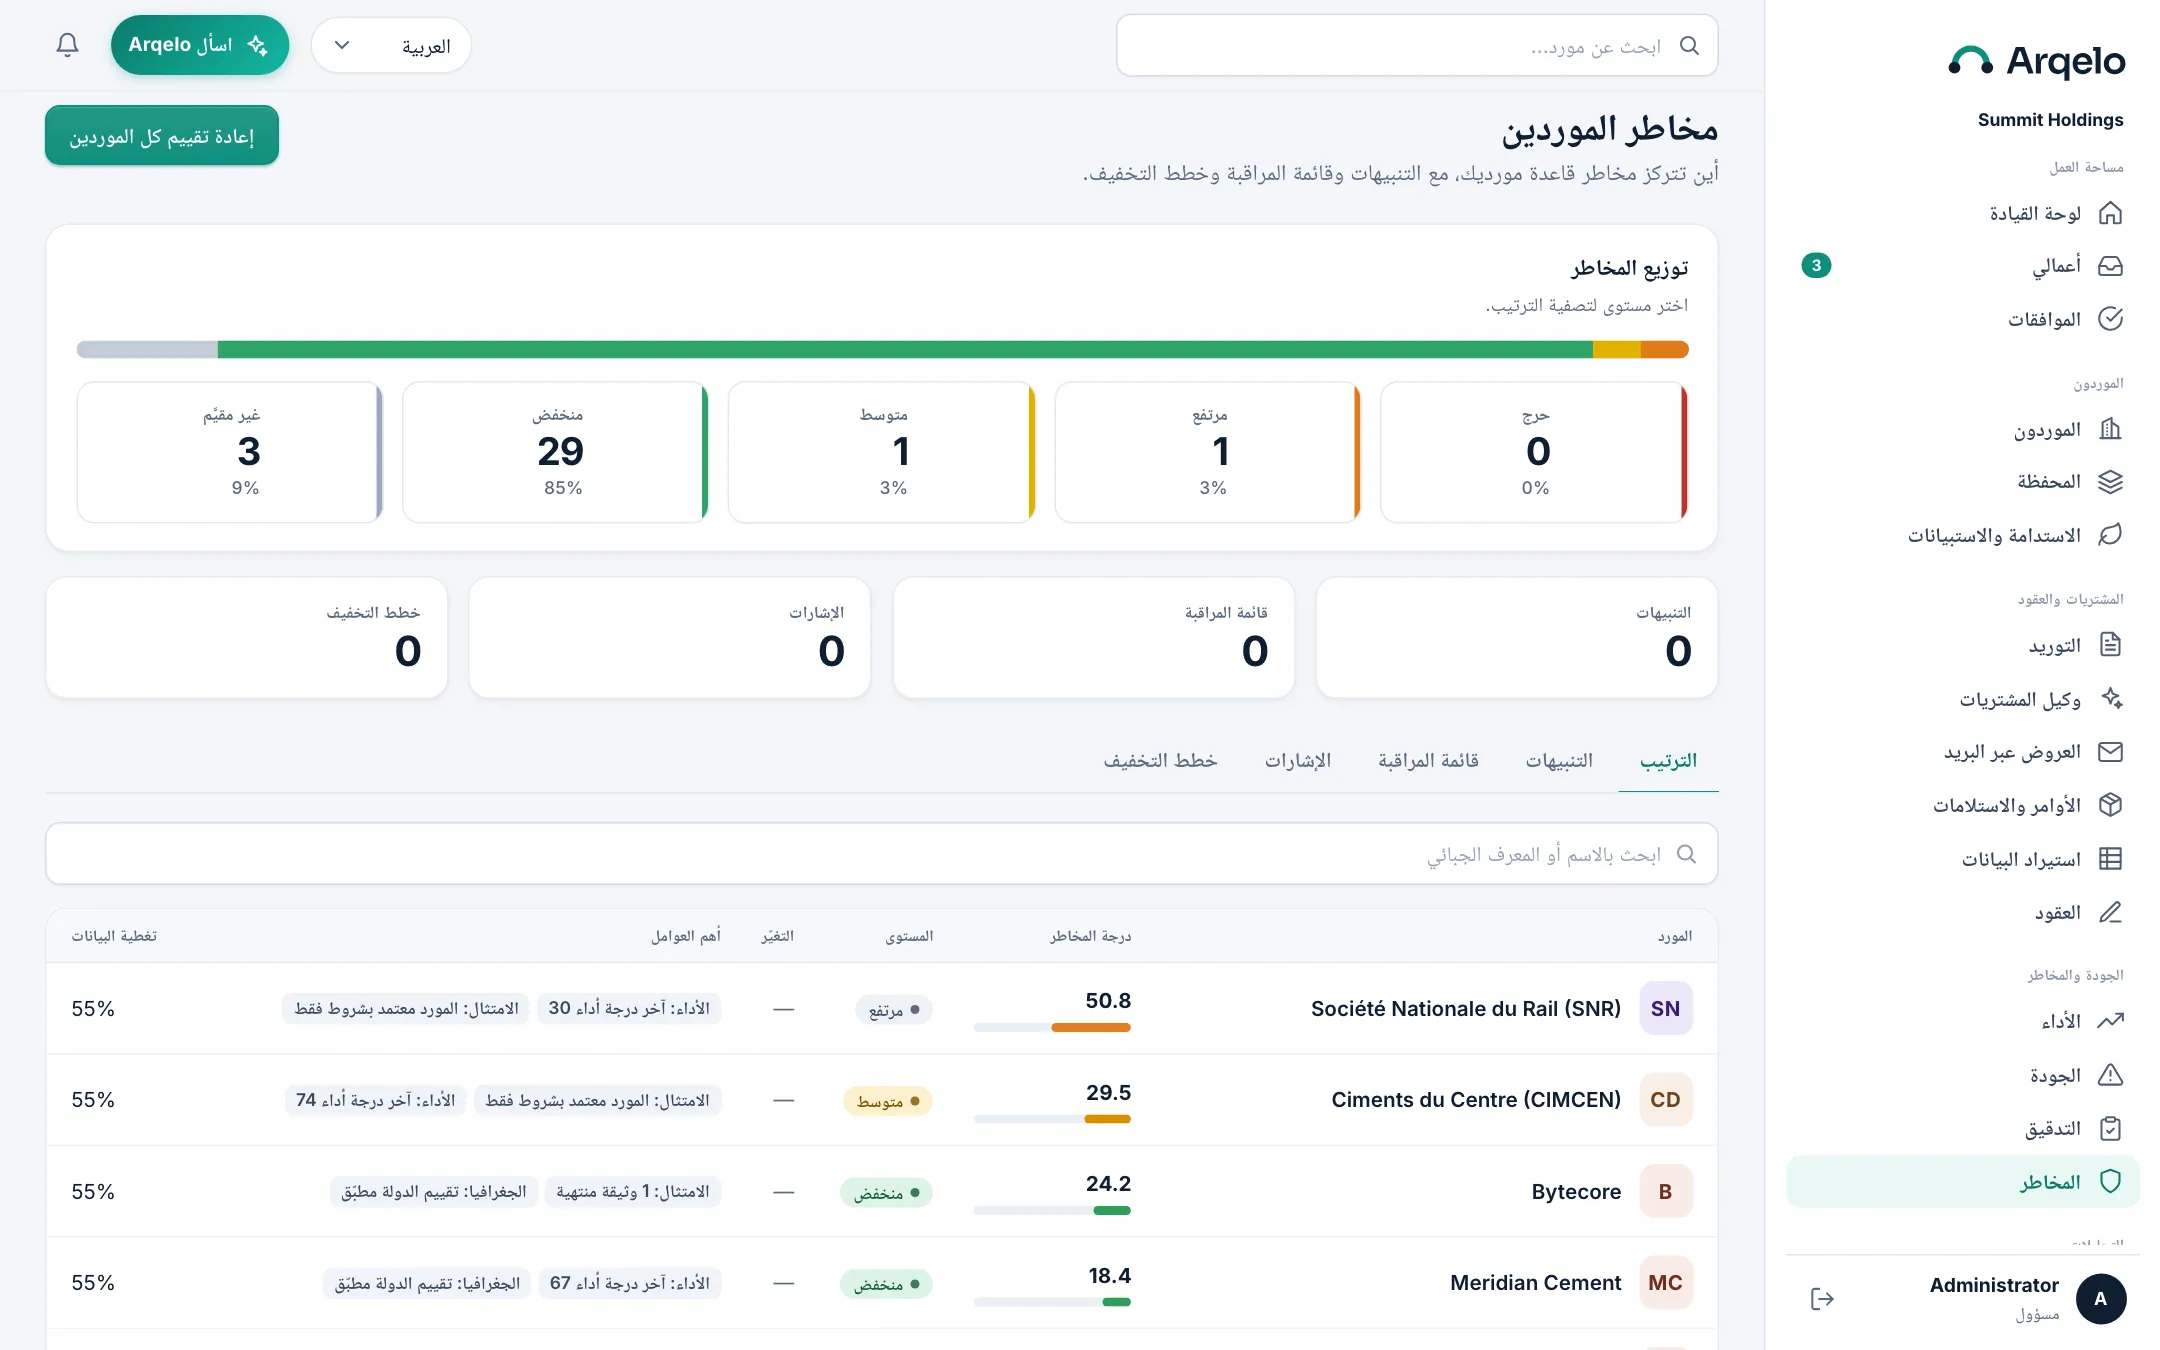Open وكيل المشتريات sparkle icon

[x=2110, y=698]
